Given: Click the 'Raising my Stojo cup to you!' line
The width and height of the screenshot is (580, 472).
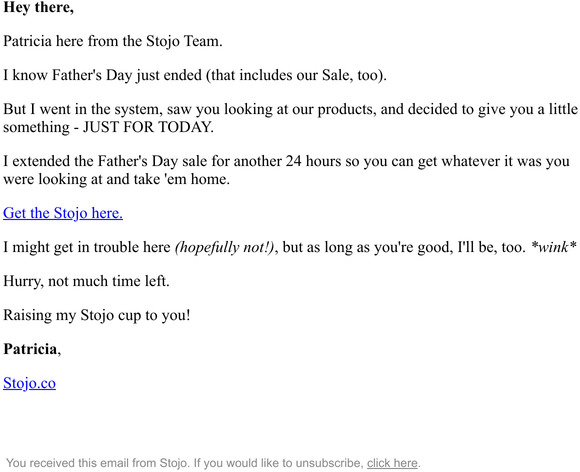Looking at the screenshot, I should click(x=97, y=315).
